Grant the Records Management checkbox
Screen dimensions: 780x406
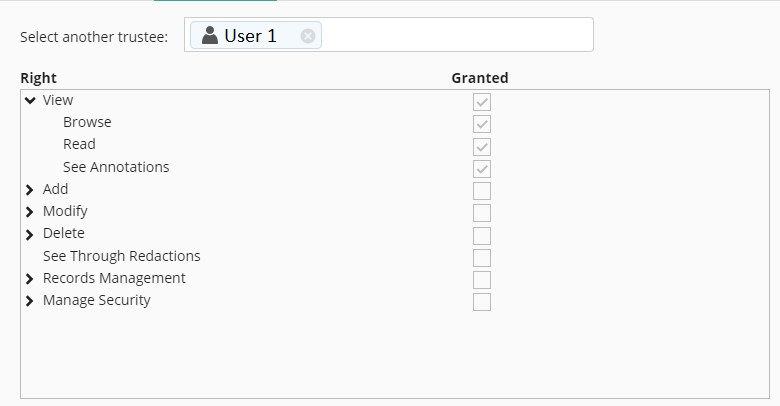[x=482, y=279]
